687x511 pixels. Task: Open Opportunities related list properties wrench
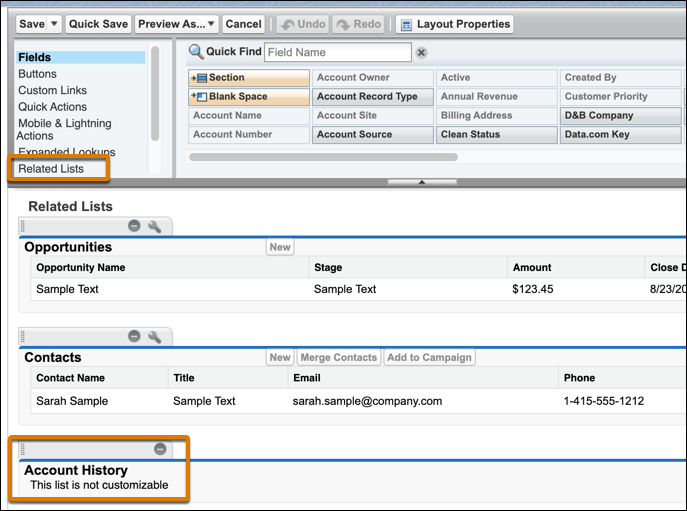tap(154, 226)
